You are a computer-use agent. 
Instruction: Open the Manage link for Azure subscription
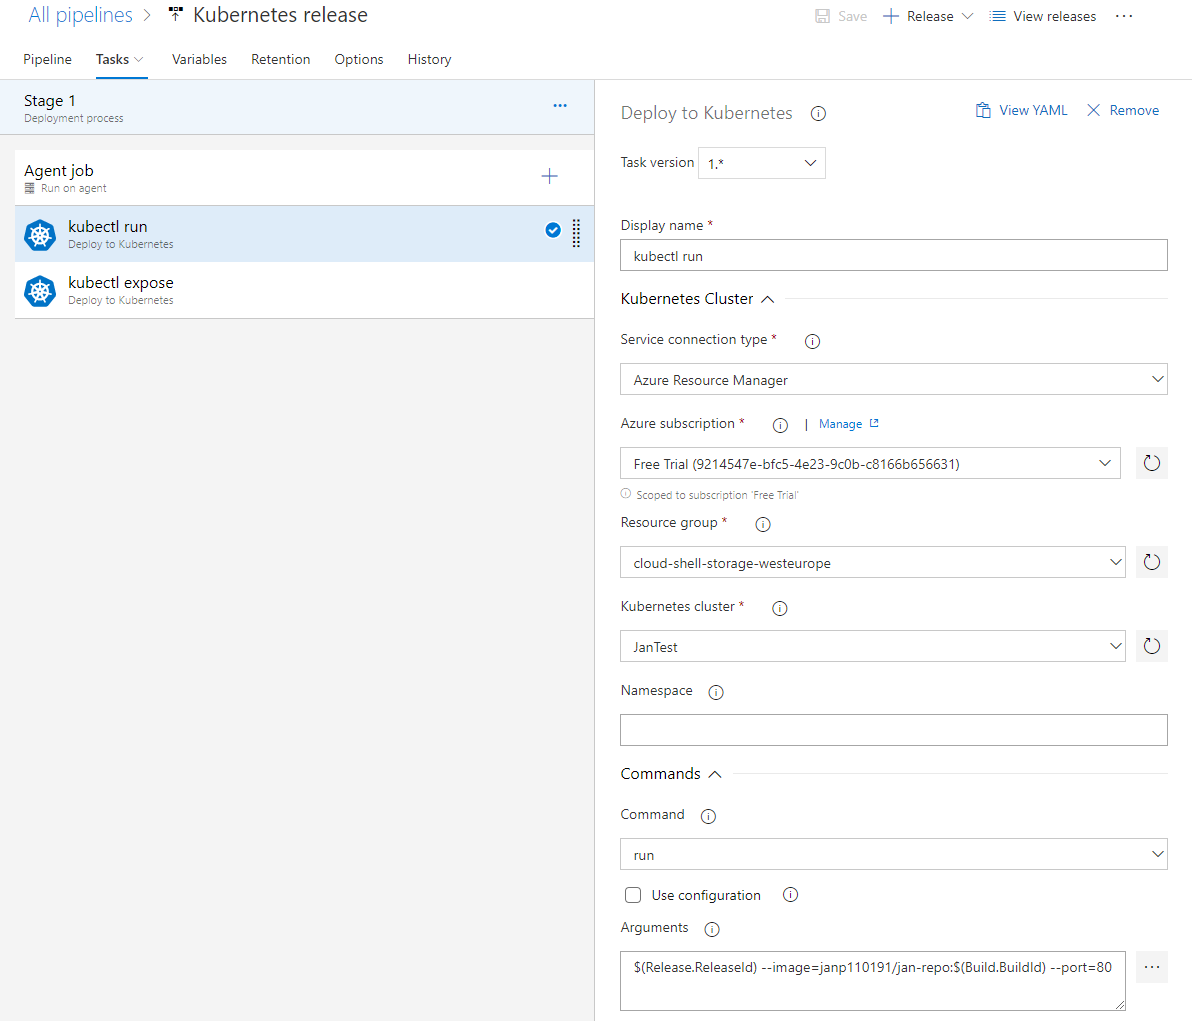pos(848,424)
